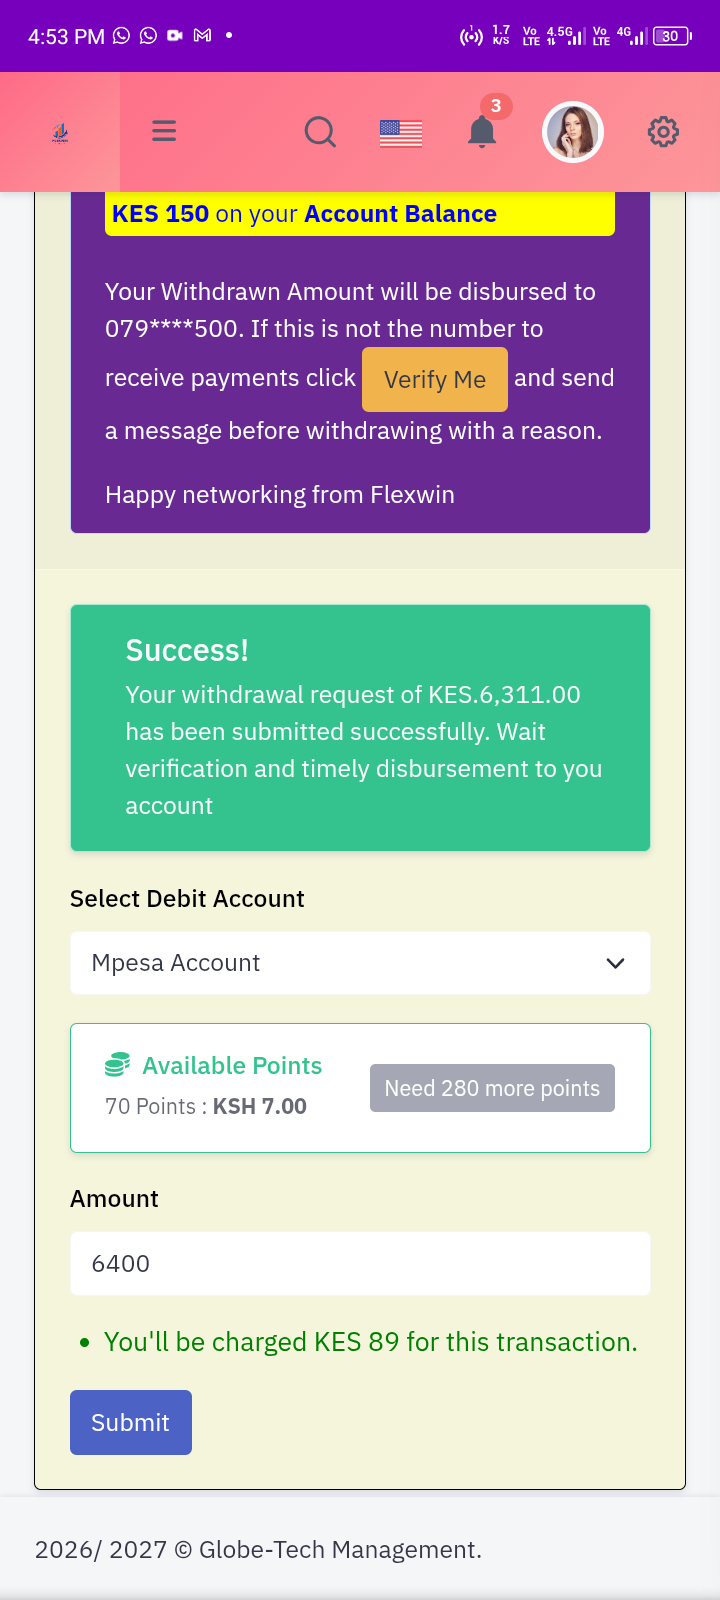Open the hamburger navigation menu

[164, 131]
